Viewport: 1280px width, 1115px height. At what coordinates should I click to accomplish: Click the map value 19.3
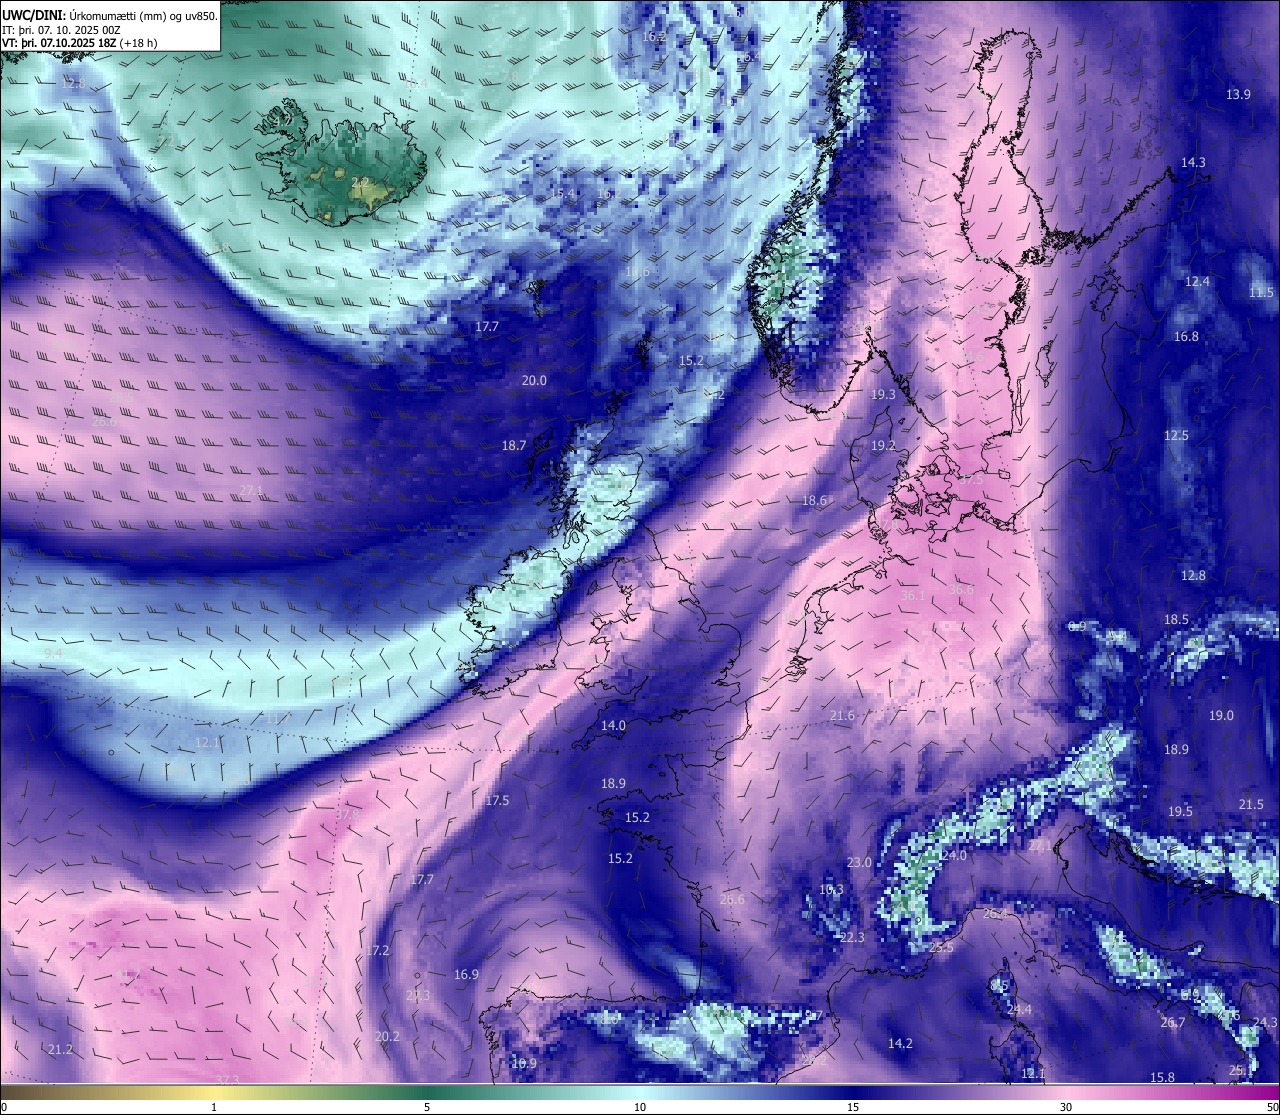pos(883,394)
